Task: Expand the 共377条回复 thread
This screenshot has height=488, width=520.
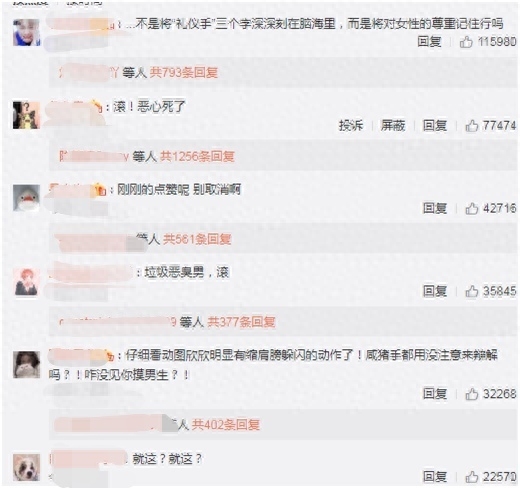Action: point(241,322)
